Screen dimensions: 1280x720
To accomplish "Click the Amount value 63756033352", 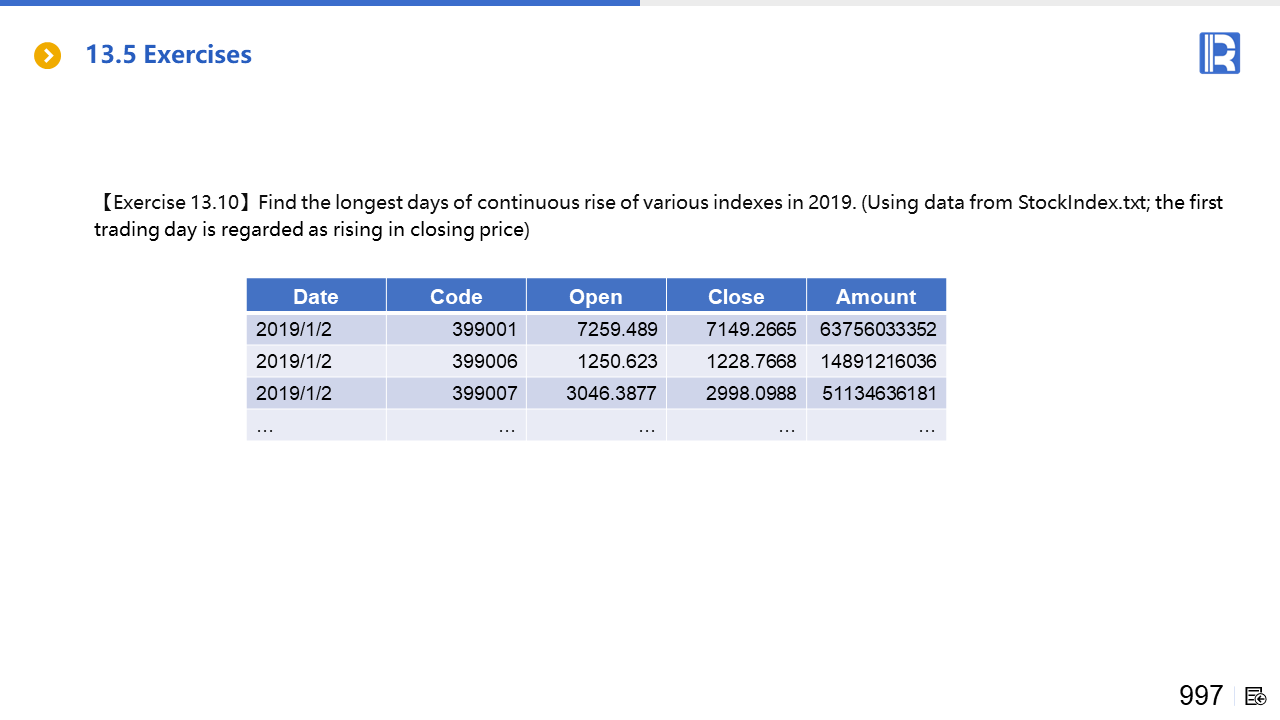I will (x=877, y=329).
